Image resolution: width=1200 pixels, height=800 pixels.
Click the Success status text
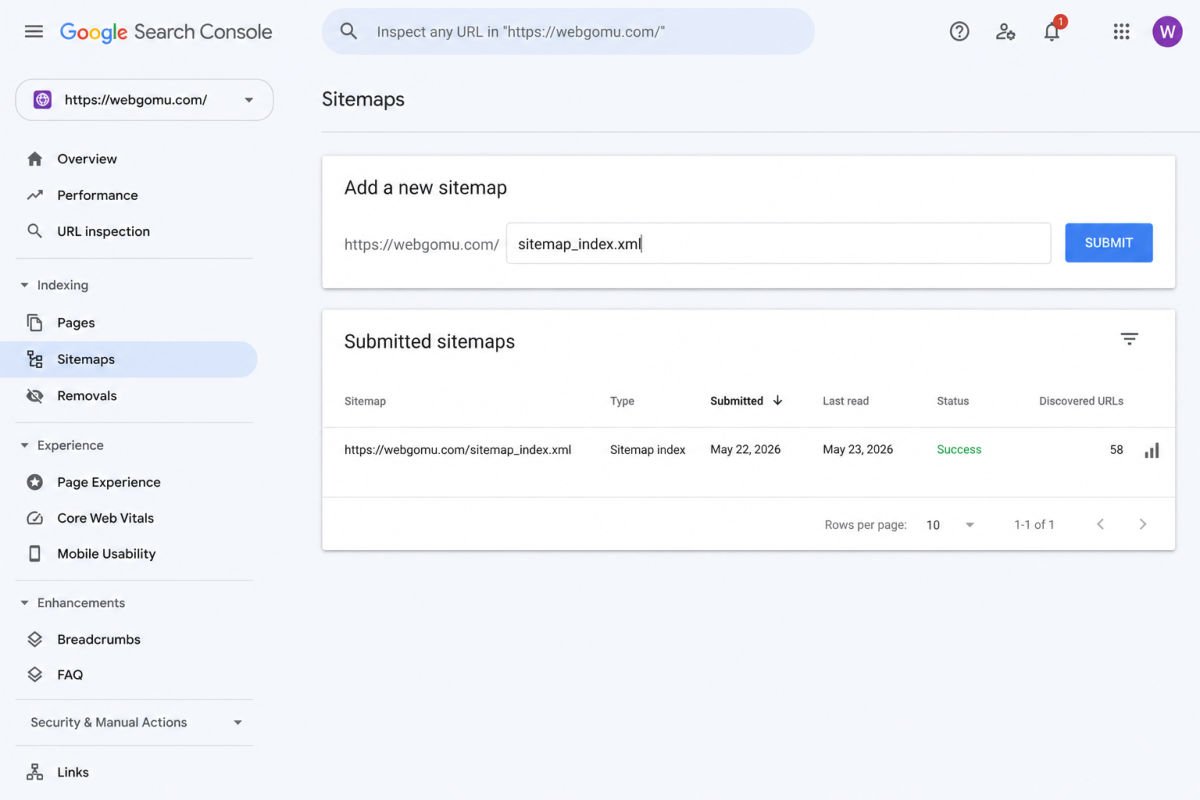coord(959,450)
